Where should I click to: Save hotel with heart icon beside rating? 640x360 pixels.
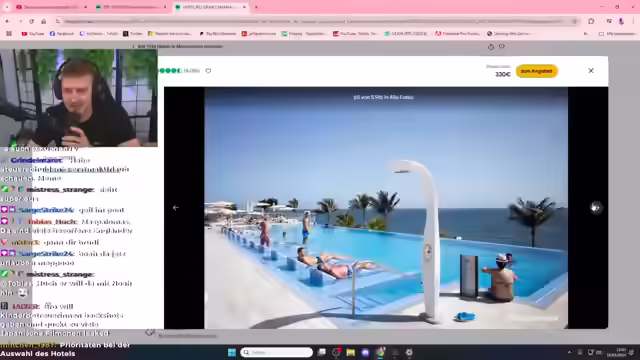[208, 71]
